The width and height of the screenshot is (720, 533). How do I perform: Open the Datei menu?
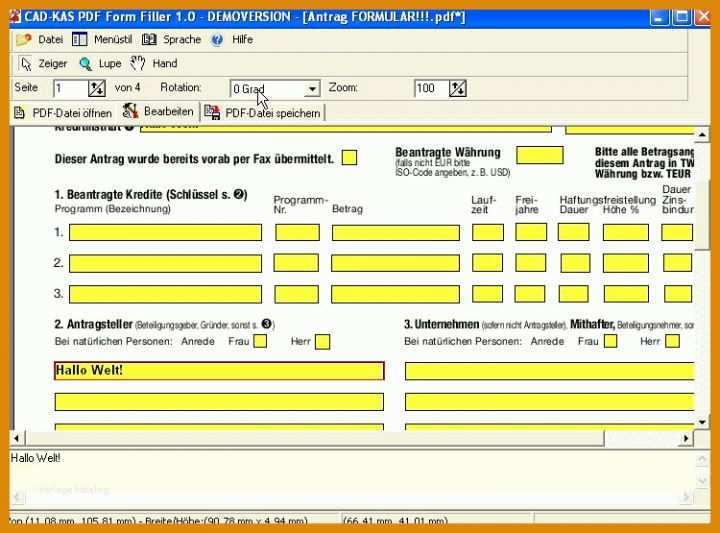[51, 39]
